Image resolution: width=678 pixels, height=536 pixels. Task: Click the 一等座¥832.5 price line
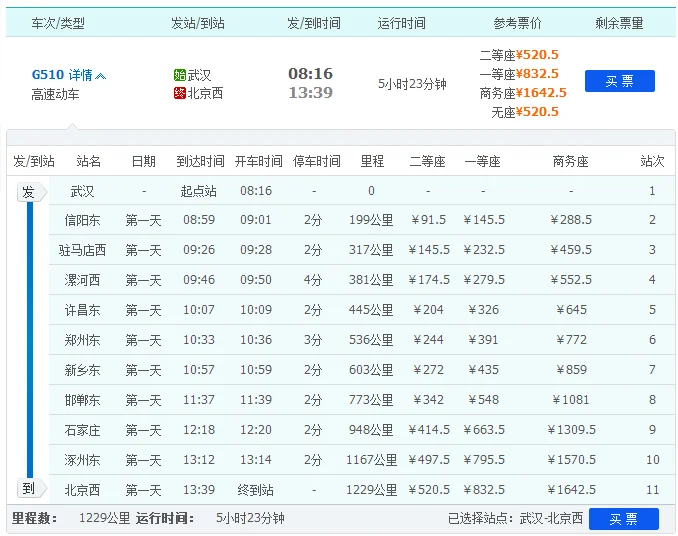click(x=519, y=74)
